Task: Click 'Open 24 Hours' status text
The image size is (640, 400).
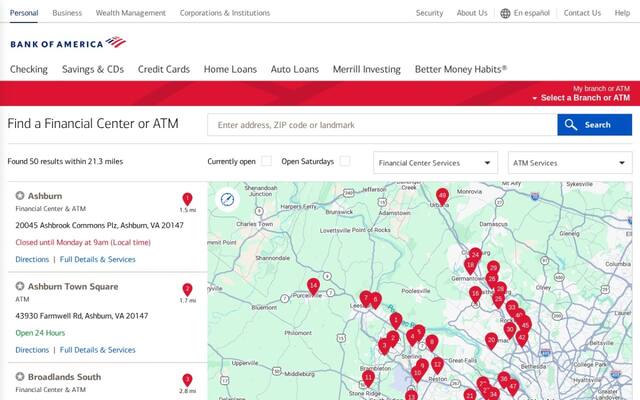Action: tap(40, 333)
